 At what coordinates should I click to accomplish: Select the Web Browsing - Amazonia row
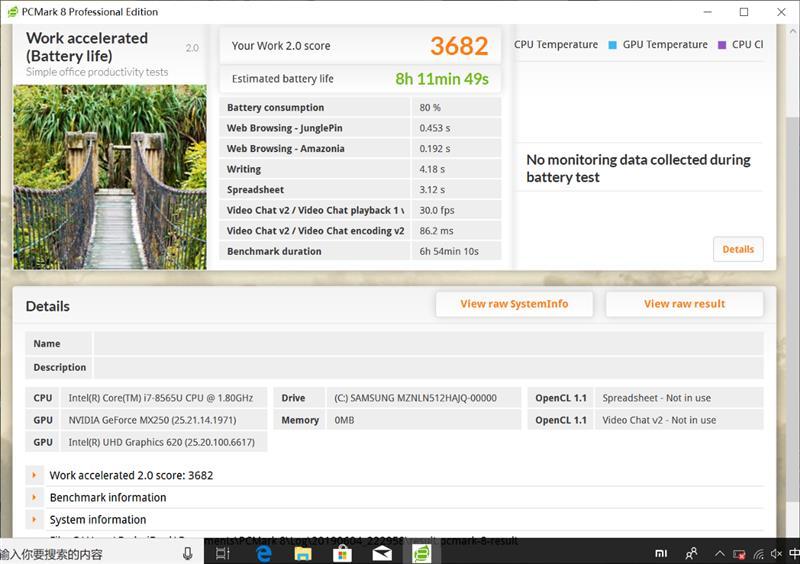point(360,149)
